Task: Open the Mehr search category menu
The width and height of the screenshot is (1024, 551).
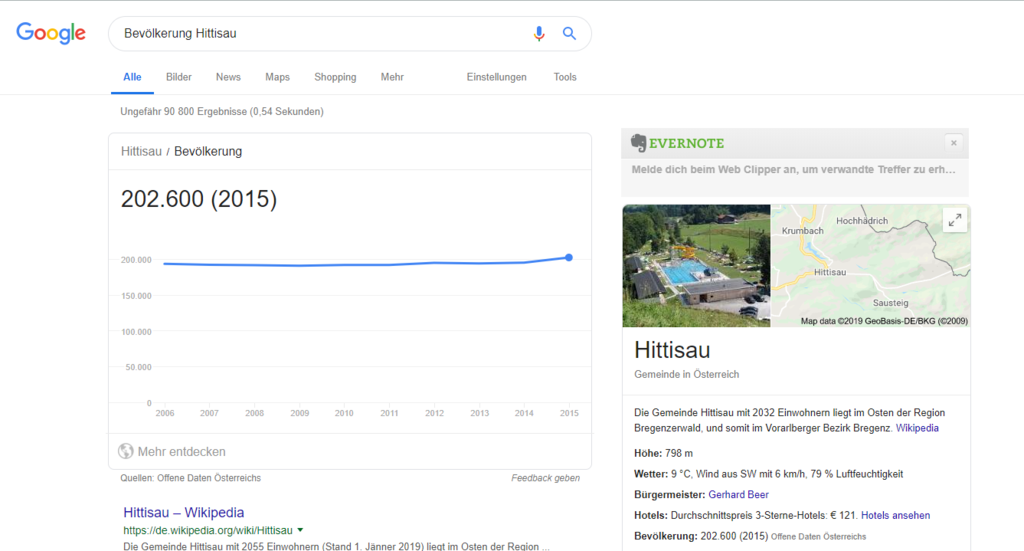Action: click(x=392, y=77)
